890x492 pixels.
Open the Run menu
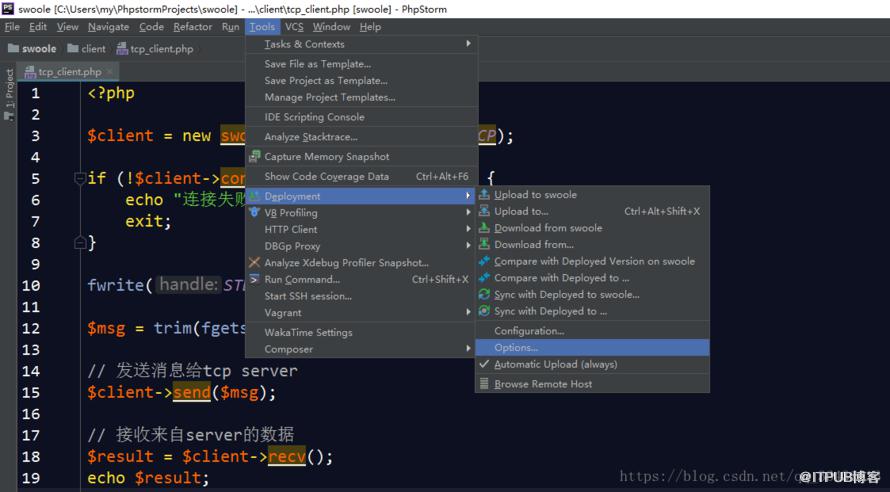coord(230,27)
